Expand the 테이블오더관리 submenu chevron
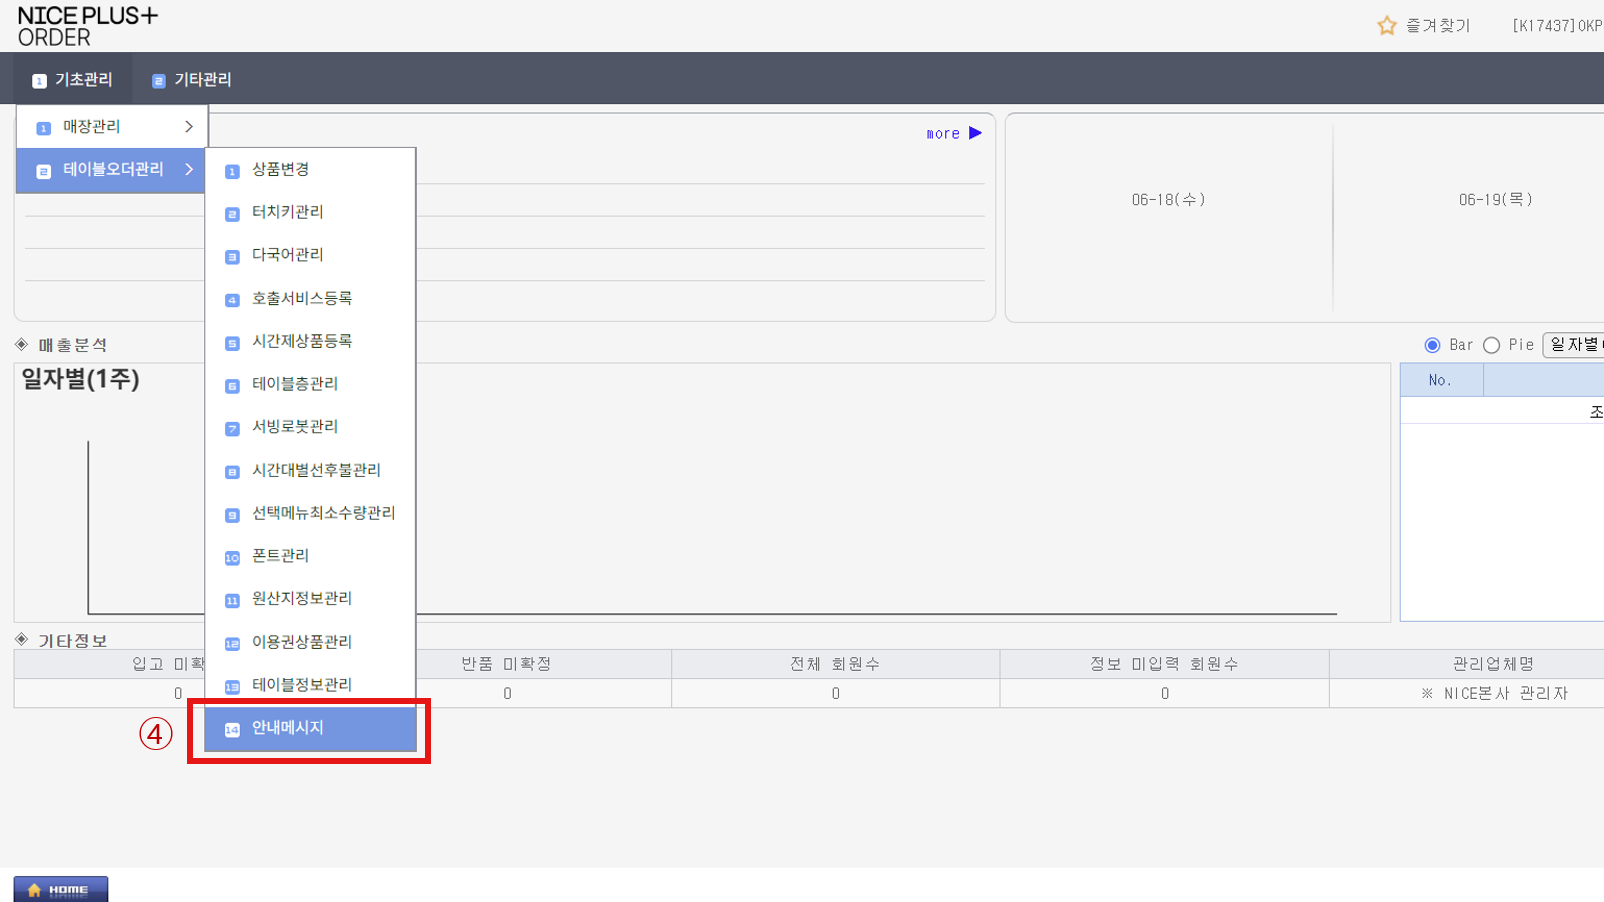Viewport: 1604px width, 902px height. [x=189, y=170]
